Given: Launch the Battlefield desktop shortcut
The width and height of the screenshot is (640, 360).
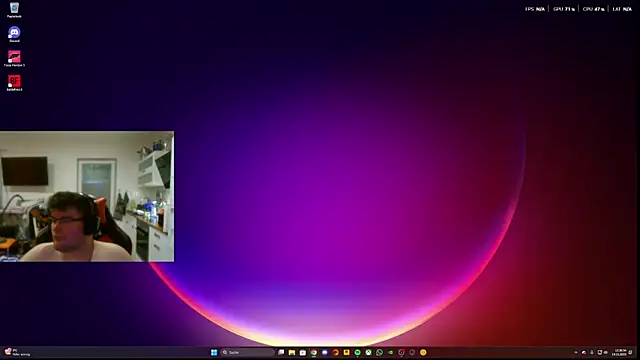Looking at the screenshot, I should point(14,83).
